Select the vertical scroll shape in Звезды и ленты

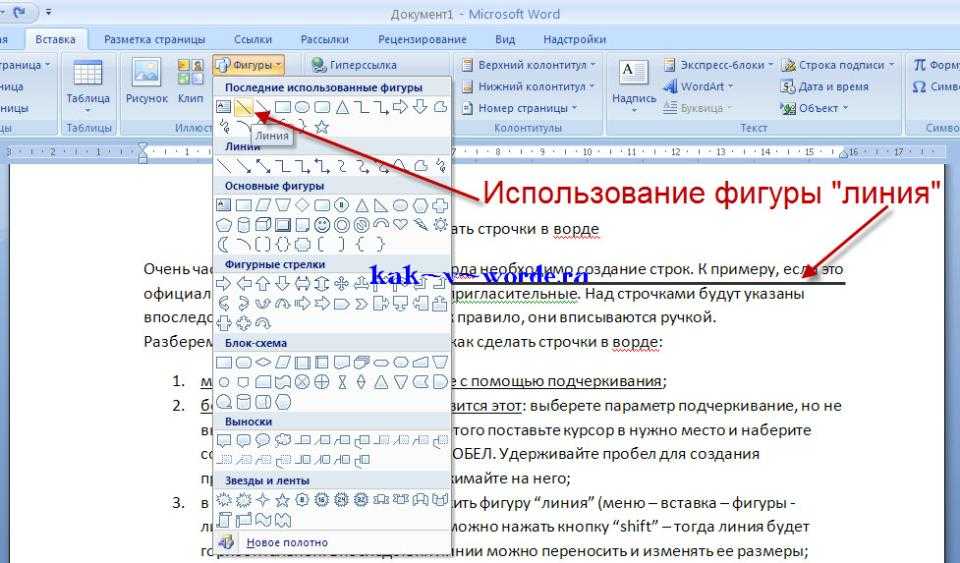click(x=224, y=520)
